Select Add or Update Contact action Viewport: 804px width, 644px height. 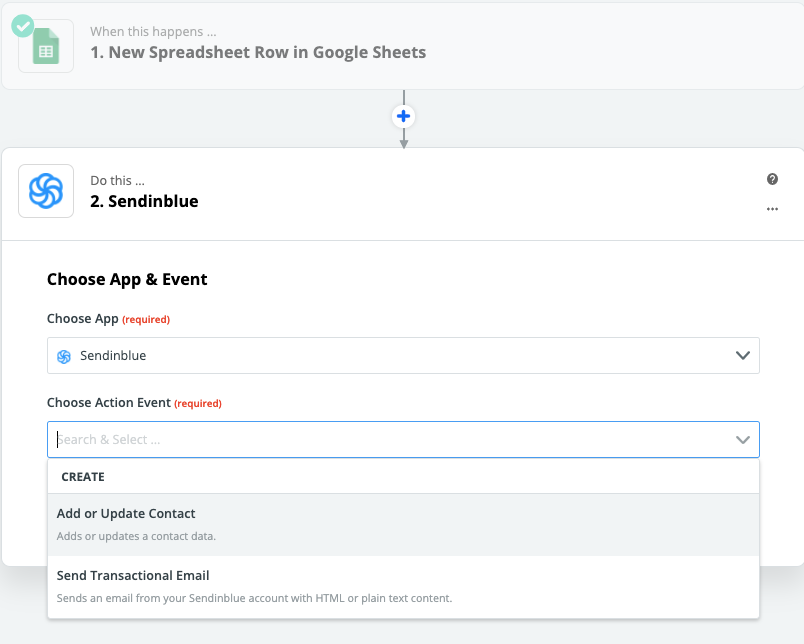[403, 525]
